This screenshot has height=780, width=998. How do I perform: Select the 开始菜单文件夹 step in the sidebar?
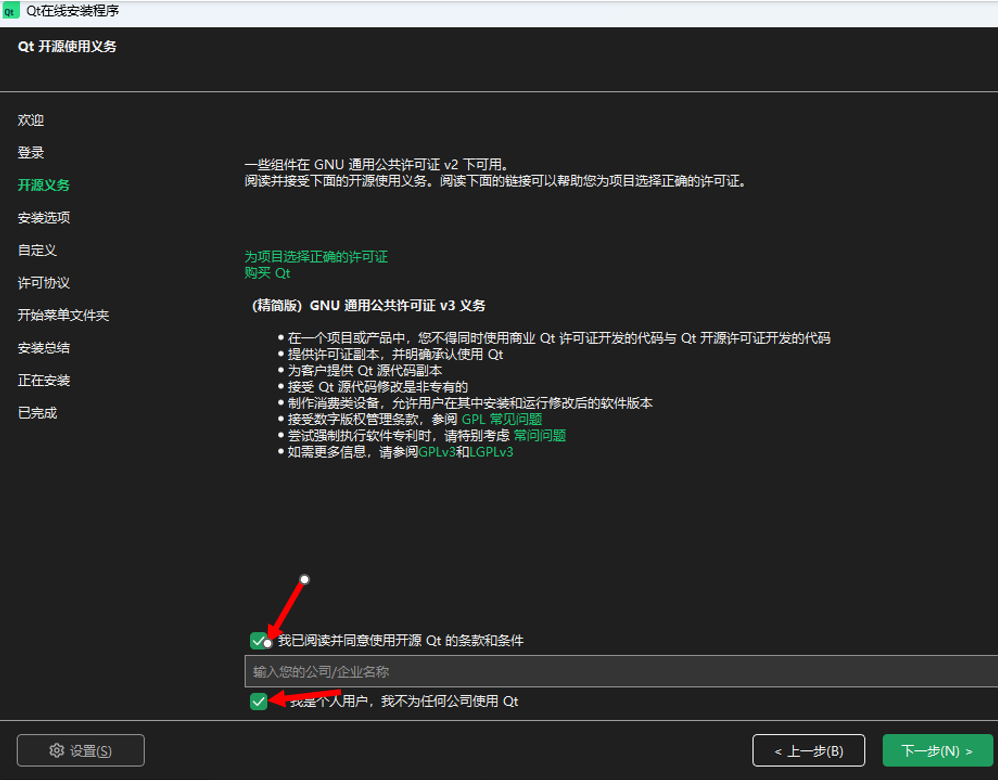(x=63, y=315)
